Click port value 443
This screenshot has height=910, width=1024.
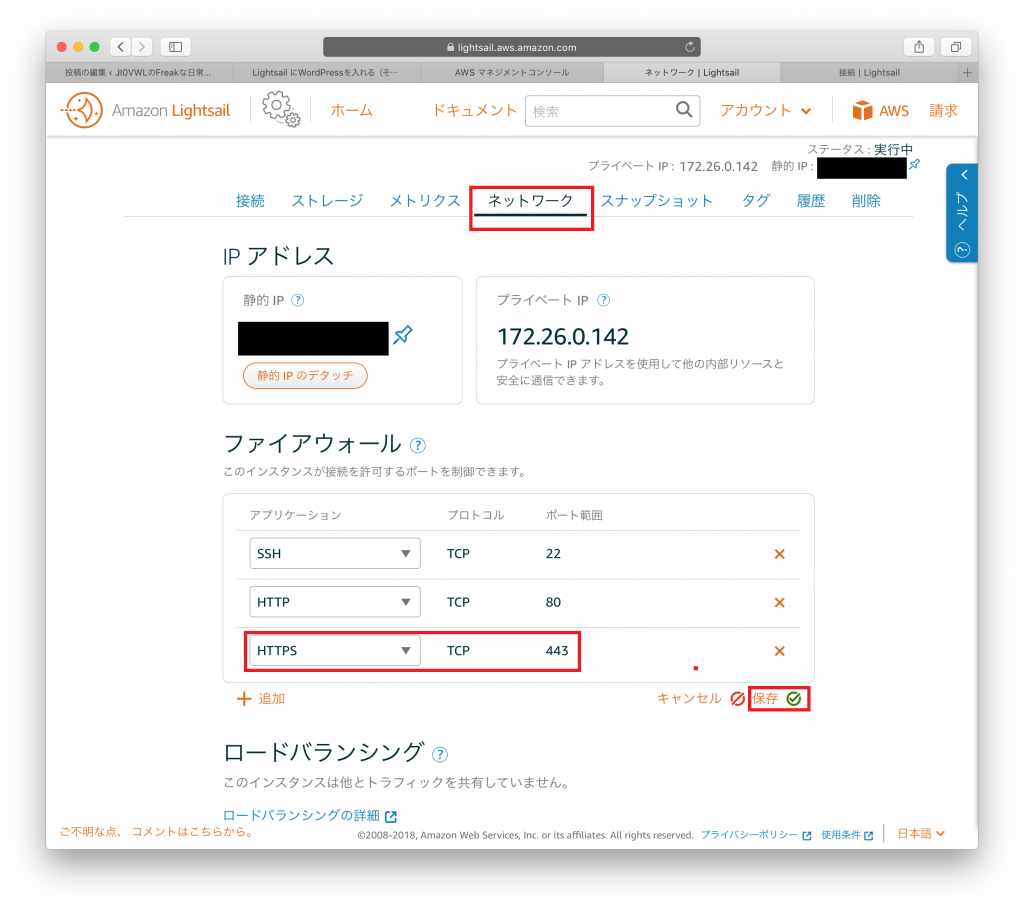coord(557,651)
